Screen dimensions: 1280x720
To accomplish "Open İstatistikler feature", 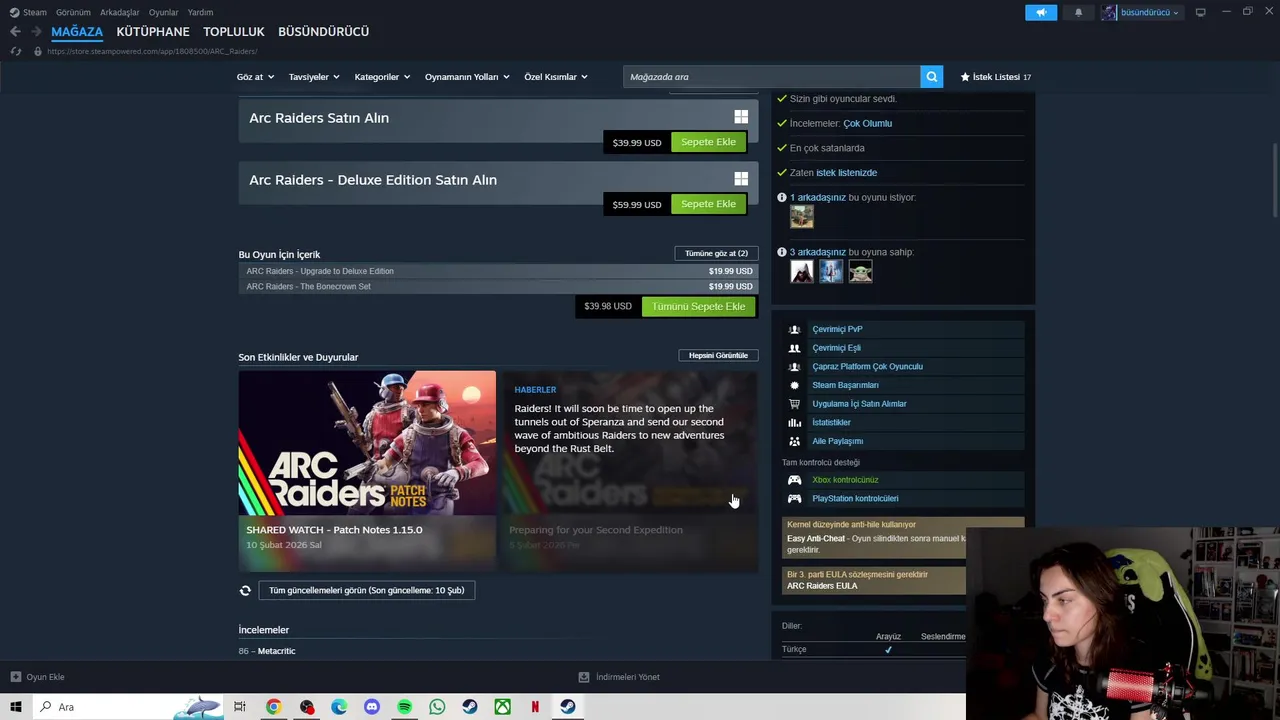I will coord(831,422).
